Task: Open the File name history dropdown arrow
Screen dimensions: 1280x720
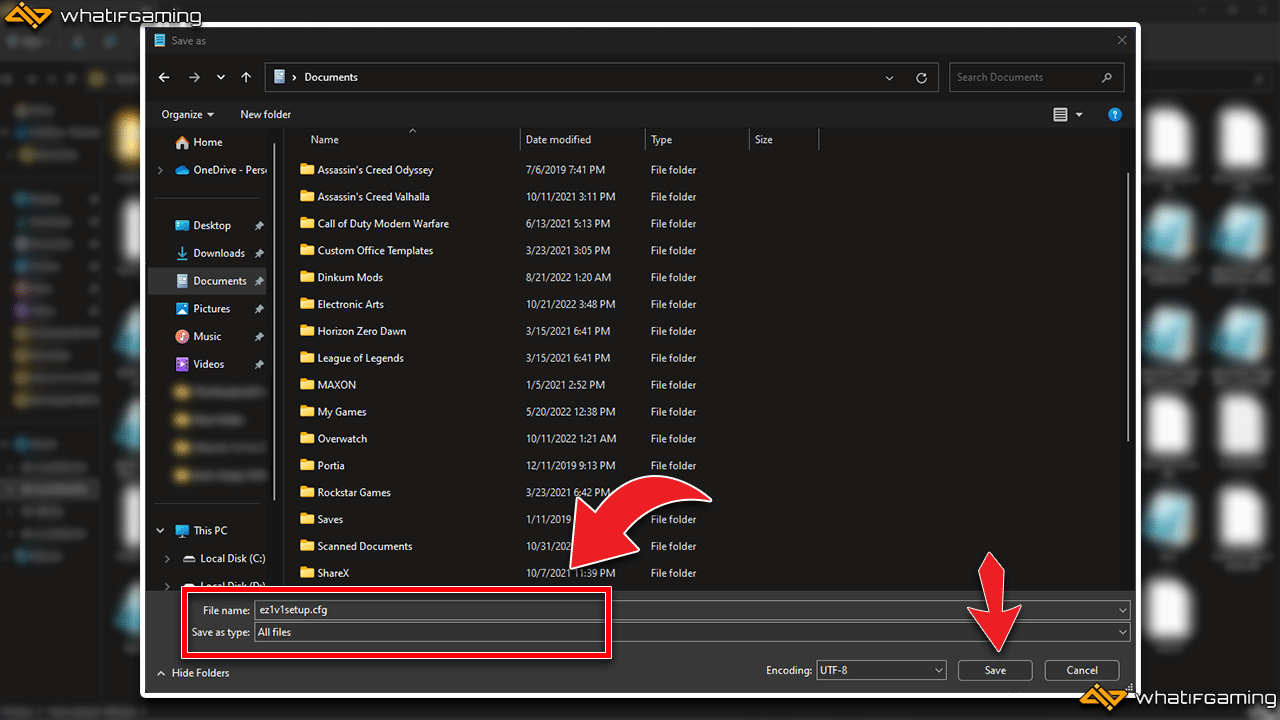Action: click(x=1123, y=609)
